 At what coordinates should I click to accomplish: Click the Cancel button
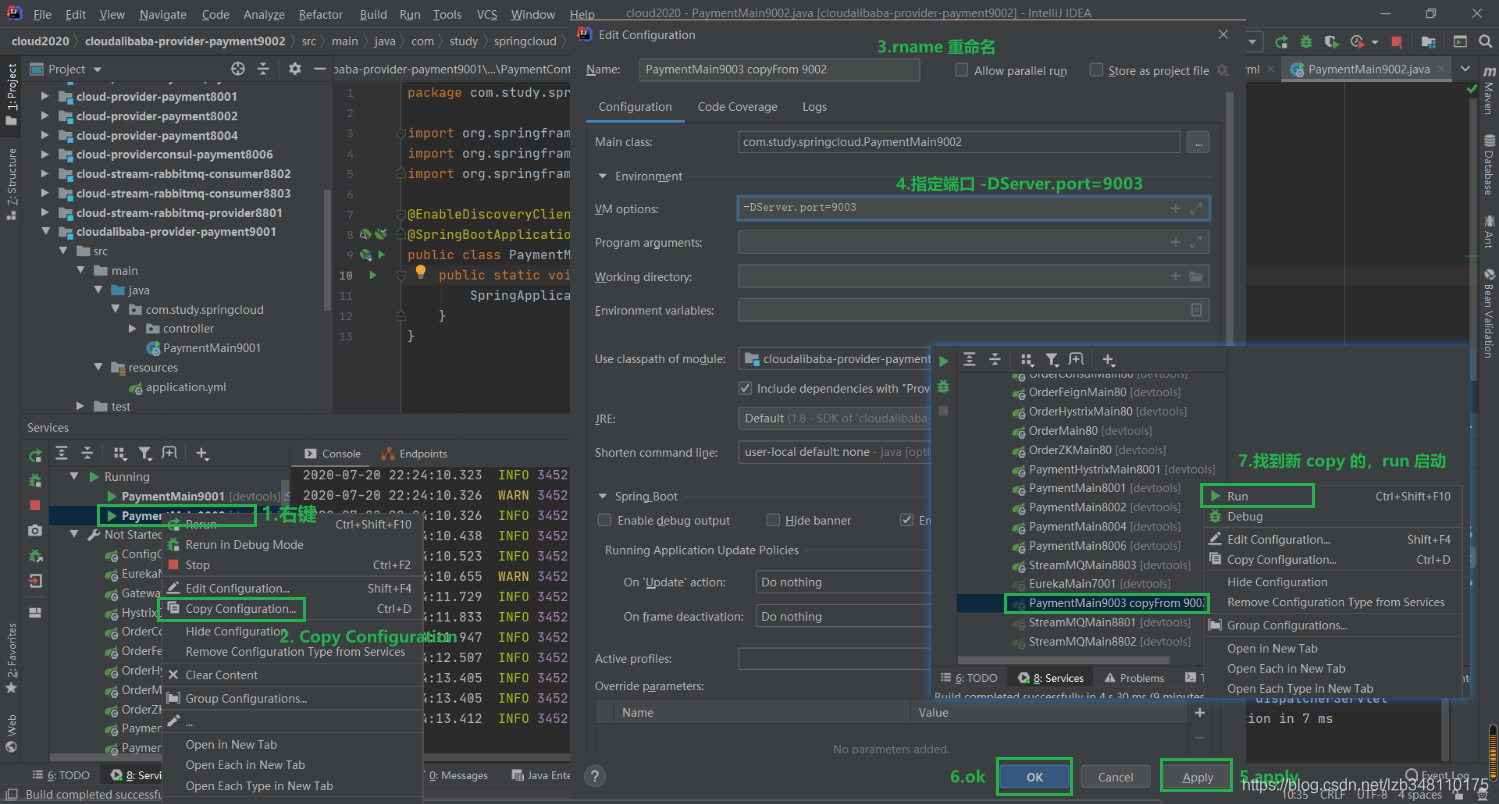(x=1116, y=777)
